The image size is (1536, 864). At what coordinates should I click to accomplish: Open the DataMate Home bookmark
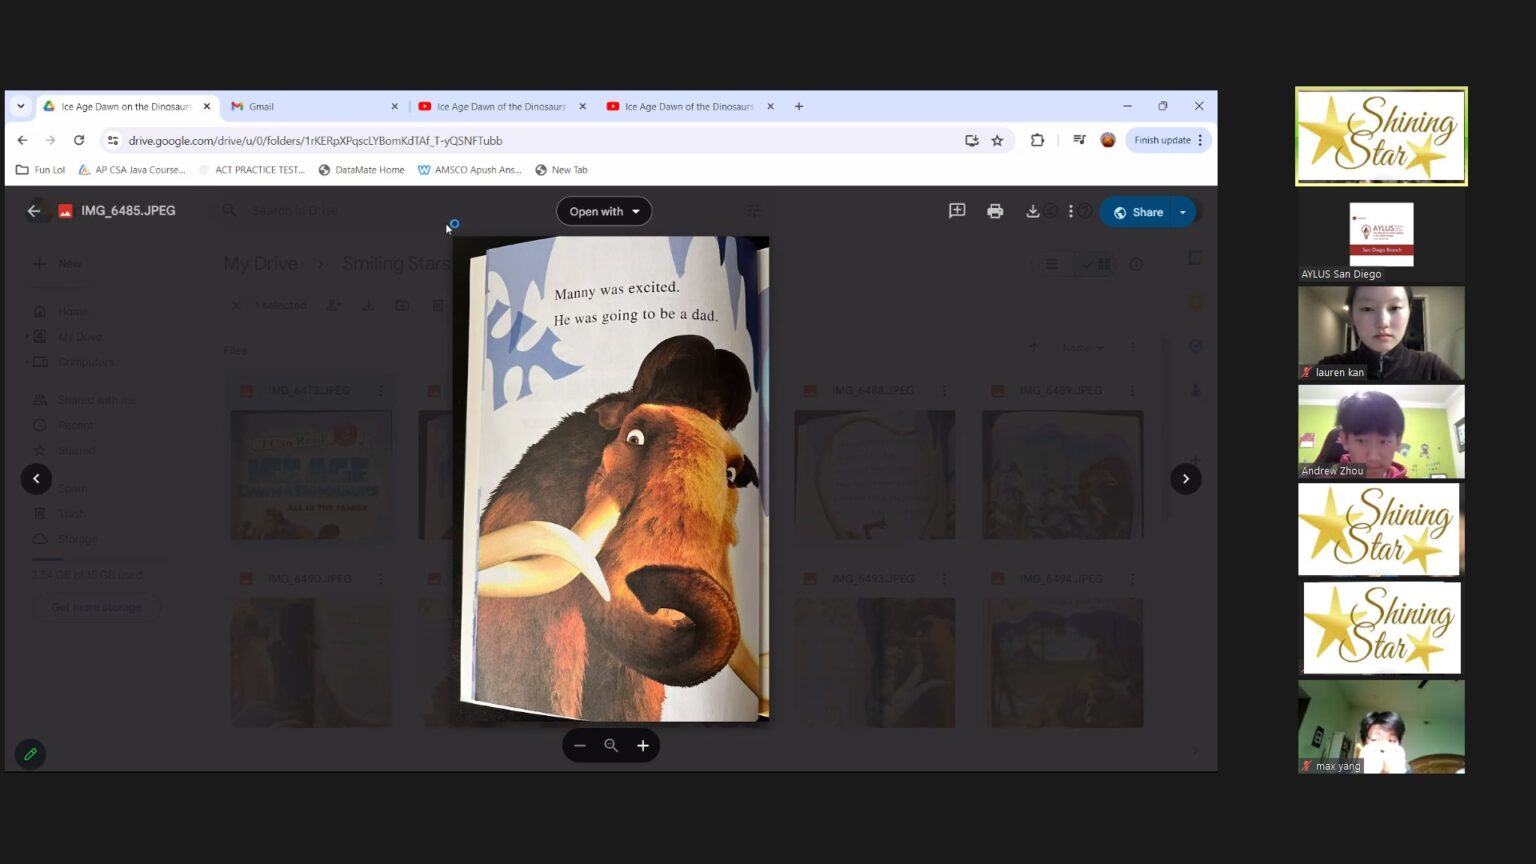[361, 170]
